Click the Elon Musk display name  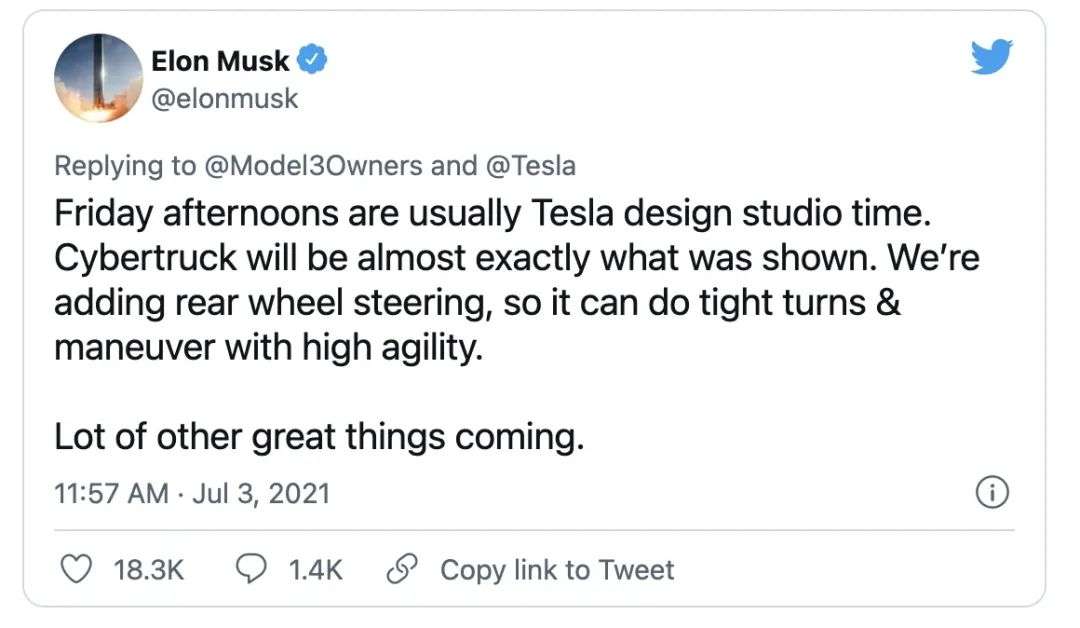click(x=220, y=61)
